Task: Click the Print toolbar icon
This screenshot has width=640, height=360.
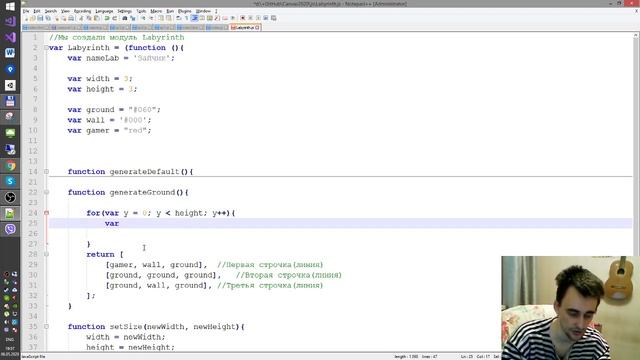Action: [71, 18]
